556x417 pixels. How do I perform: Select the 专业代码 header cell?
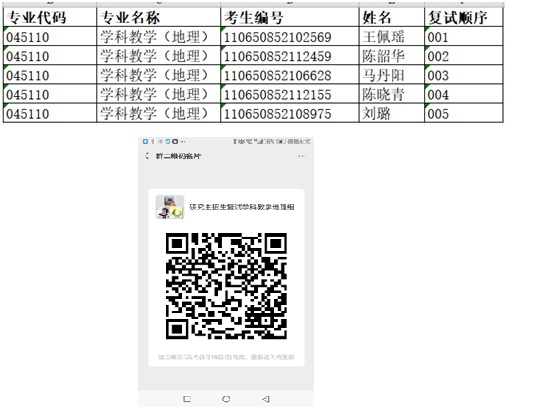(50, 17)
